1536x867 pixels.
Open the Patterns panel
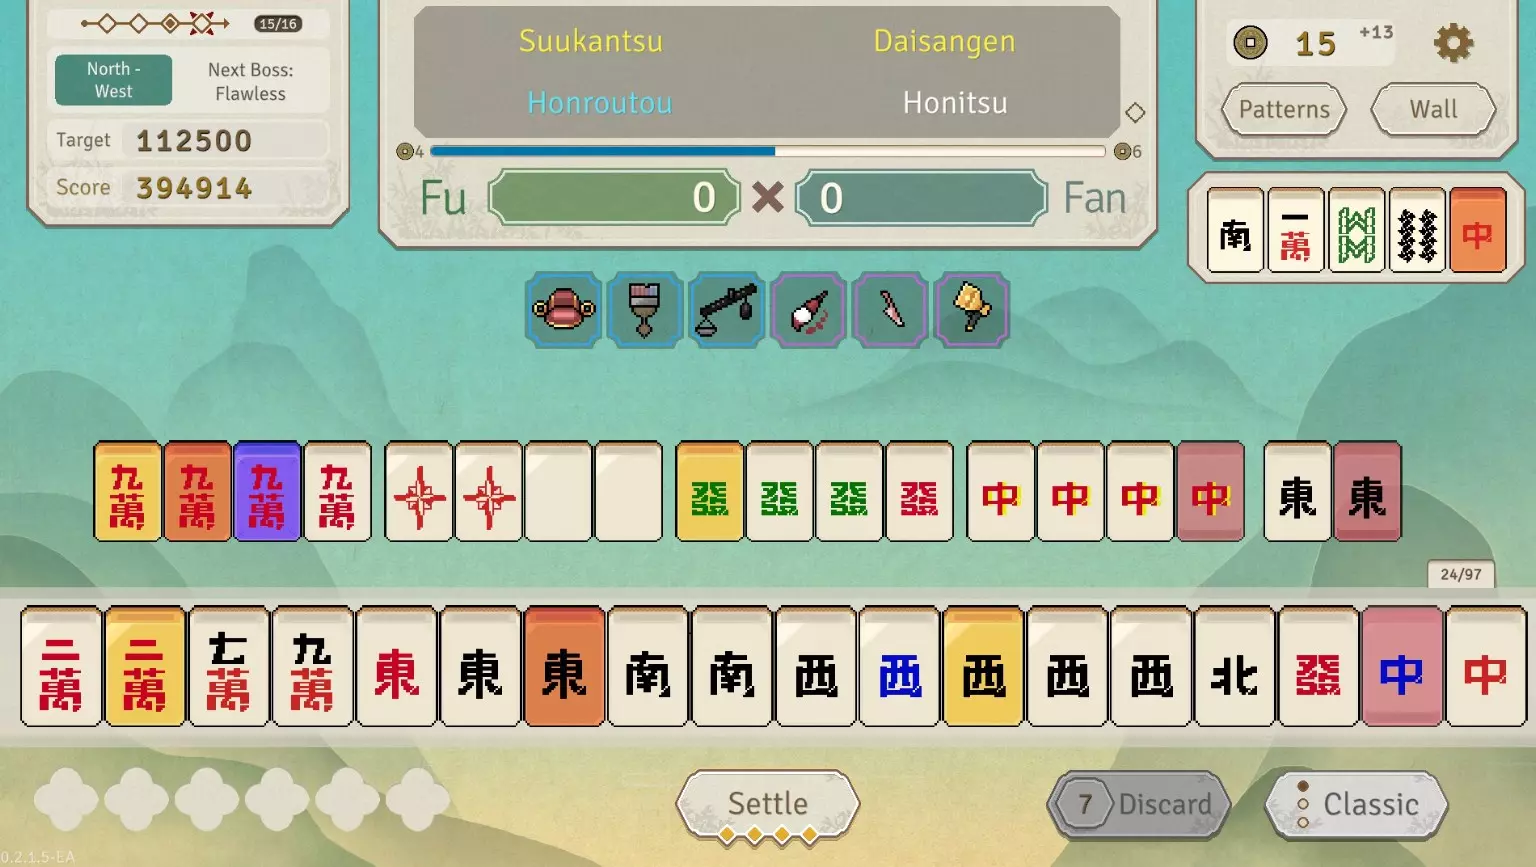[1284, 110]
